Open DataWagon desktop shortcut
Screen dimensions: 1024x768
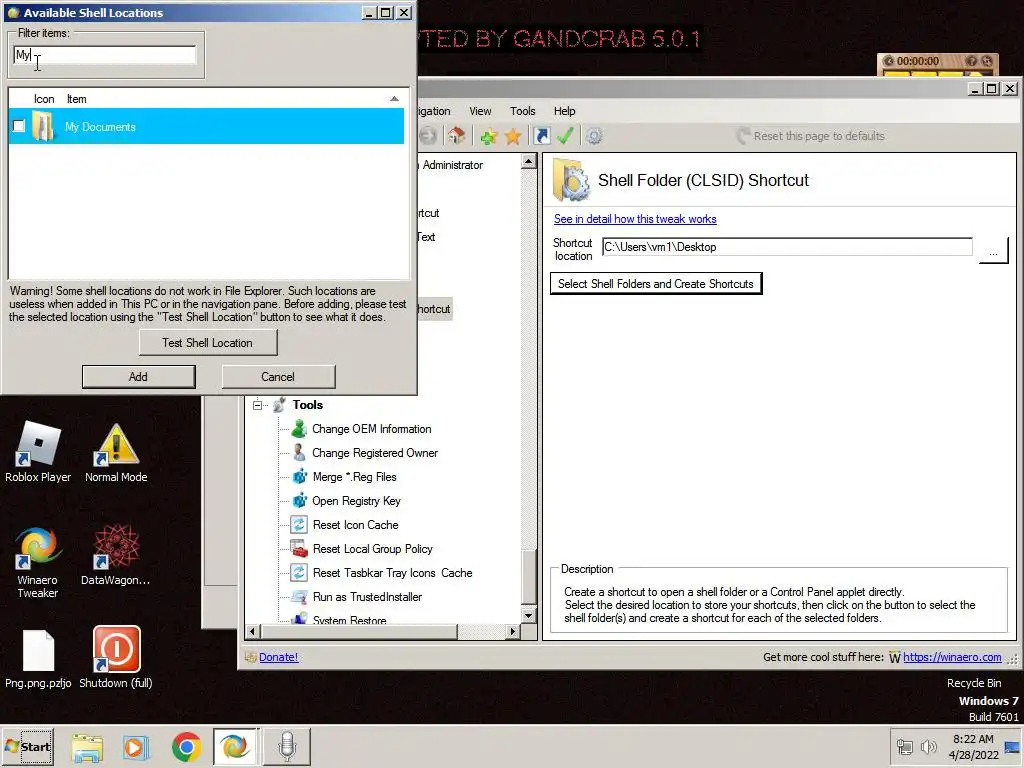(116, 555)
